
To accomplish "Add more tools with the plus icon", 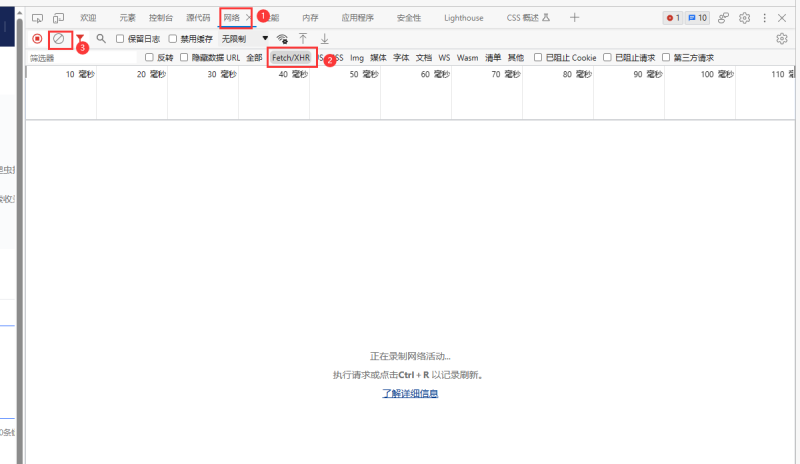I will [574, 18].
